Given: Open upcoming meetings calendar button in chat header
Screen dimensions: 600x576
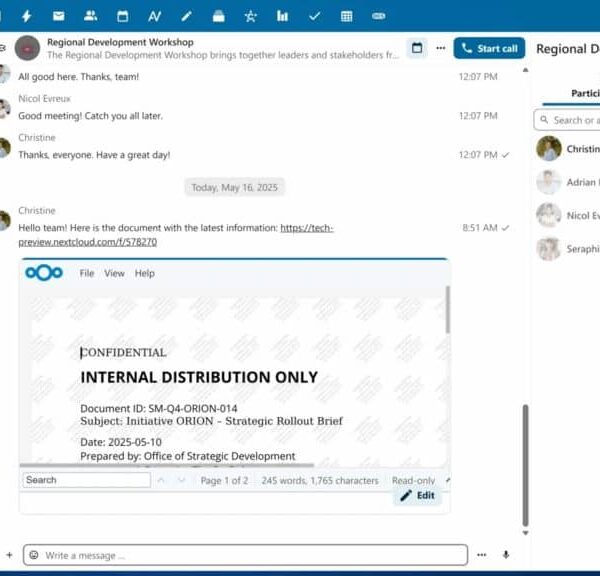Looking at the screenshot, I should (417, 48).
